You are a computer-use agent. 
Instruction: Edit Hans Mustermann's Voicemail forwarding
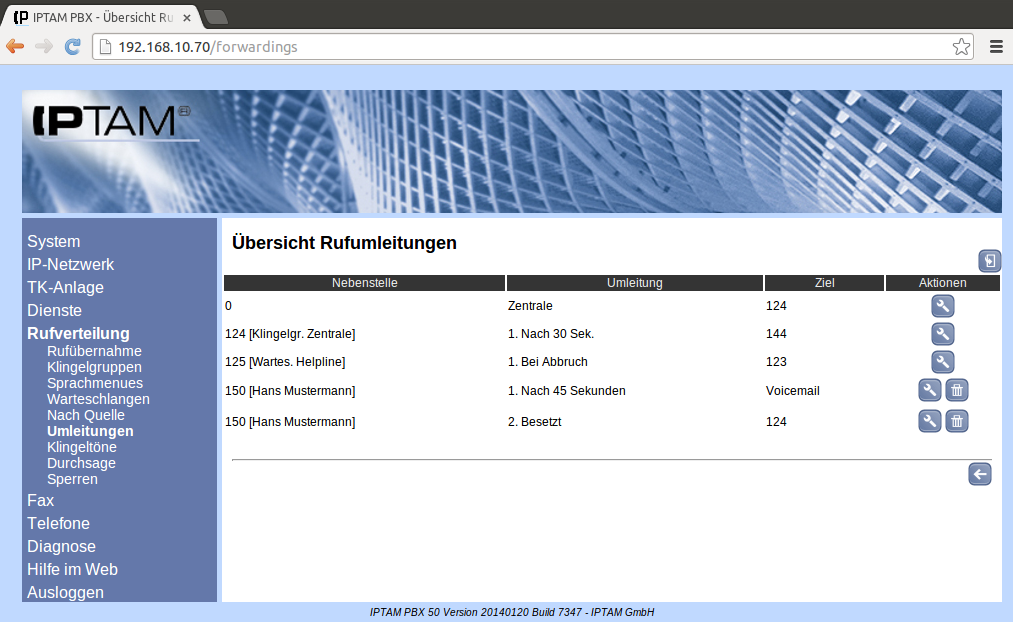929,391
